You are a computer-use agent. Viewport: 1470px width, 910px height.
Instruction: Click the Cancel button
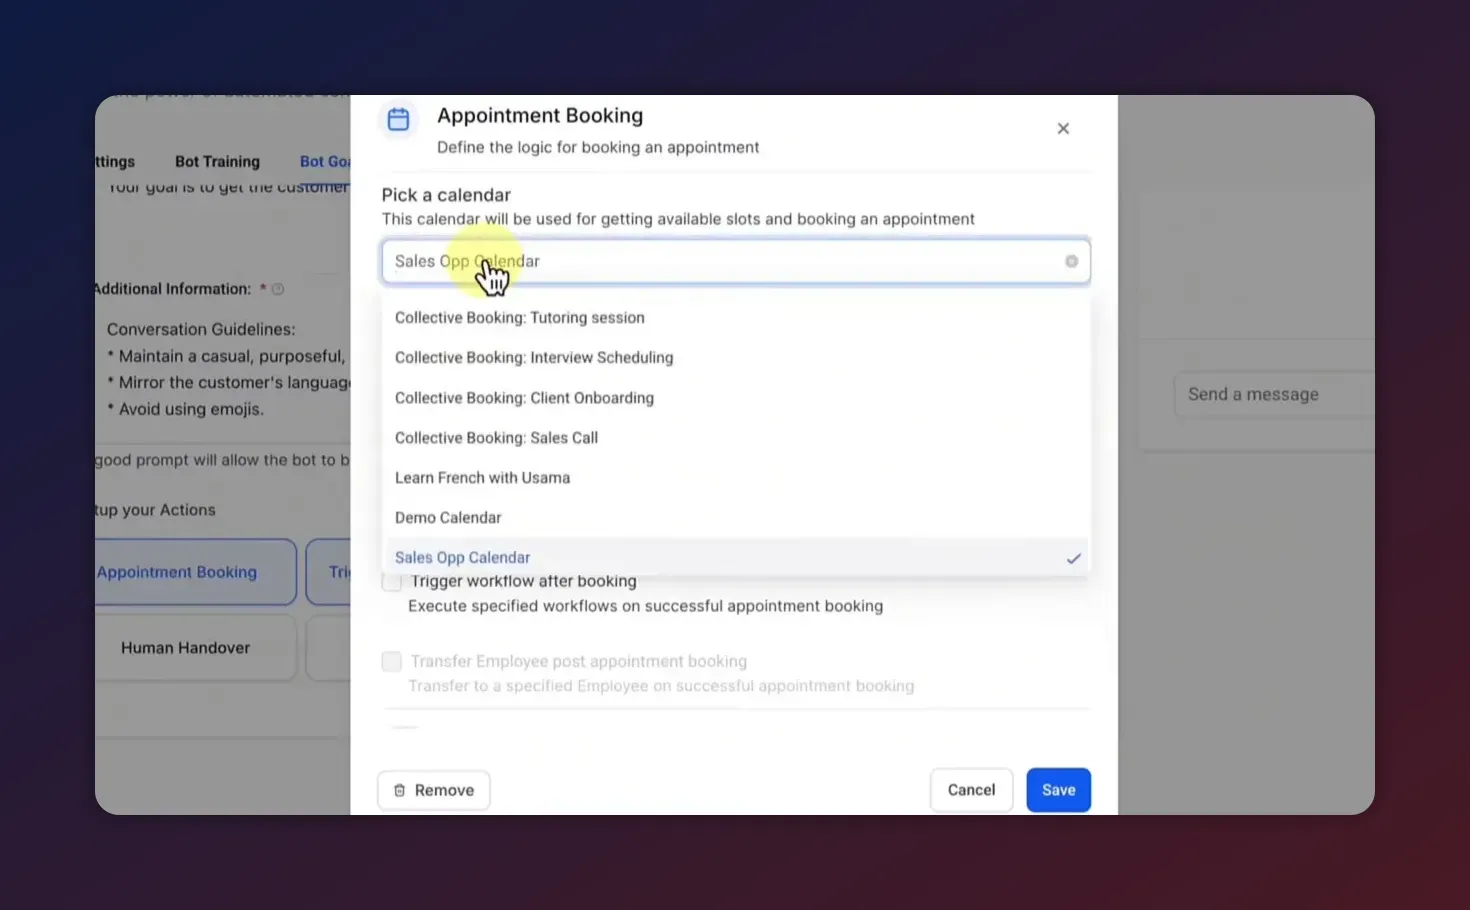tap(971, 790)
